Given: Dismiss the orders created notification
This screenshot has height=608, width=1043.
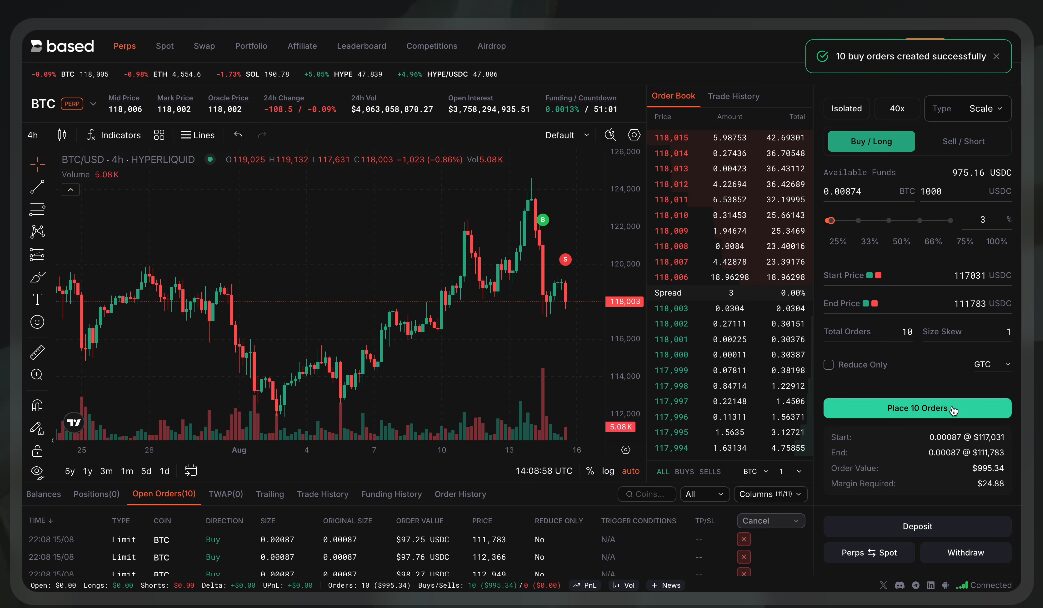Looking at the screenshot, I should [x=996, y=57].
